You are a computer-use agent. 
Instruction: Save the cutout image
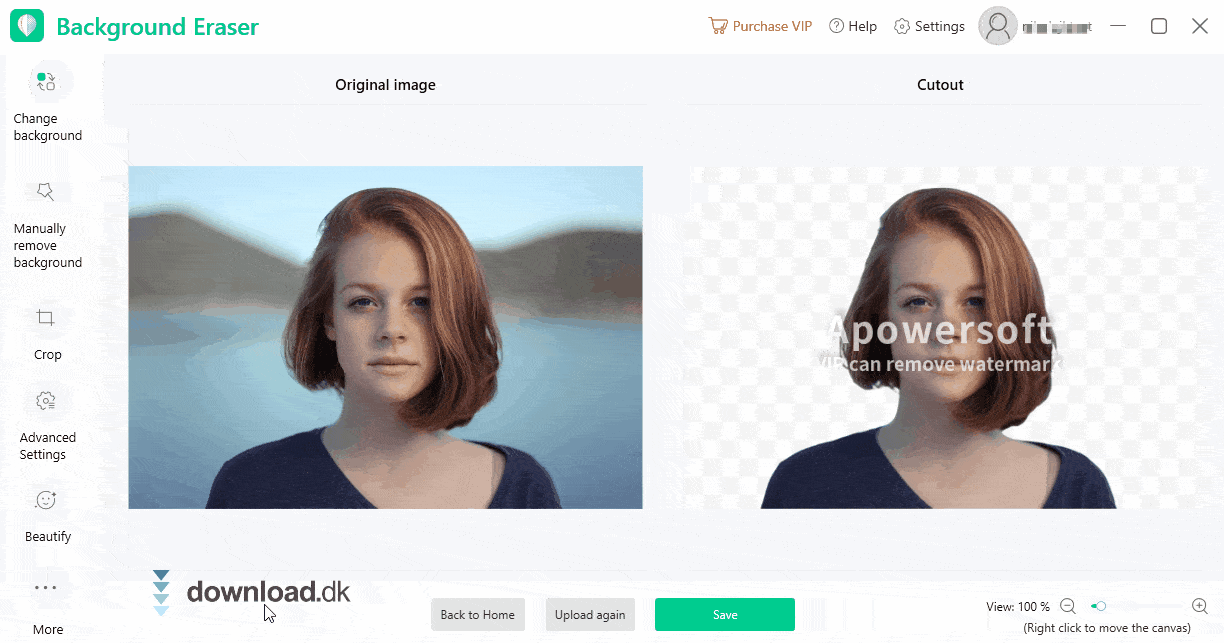725,614
